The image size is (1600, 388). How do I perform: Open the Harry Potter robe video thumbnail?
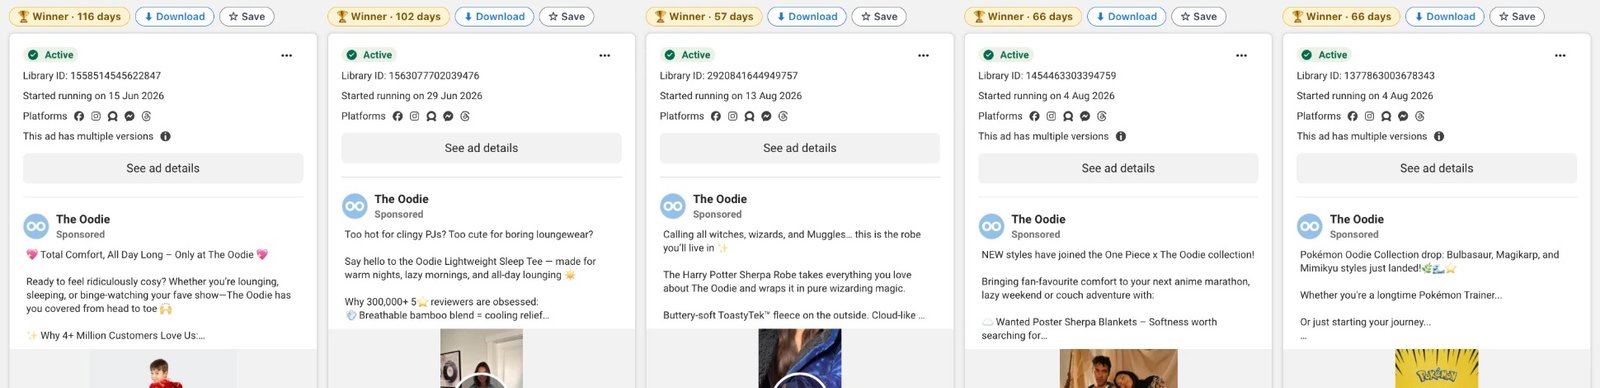pyautogui.click(x=800, y=359)
